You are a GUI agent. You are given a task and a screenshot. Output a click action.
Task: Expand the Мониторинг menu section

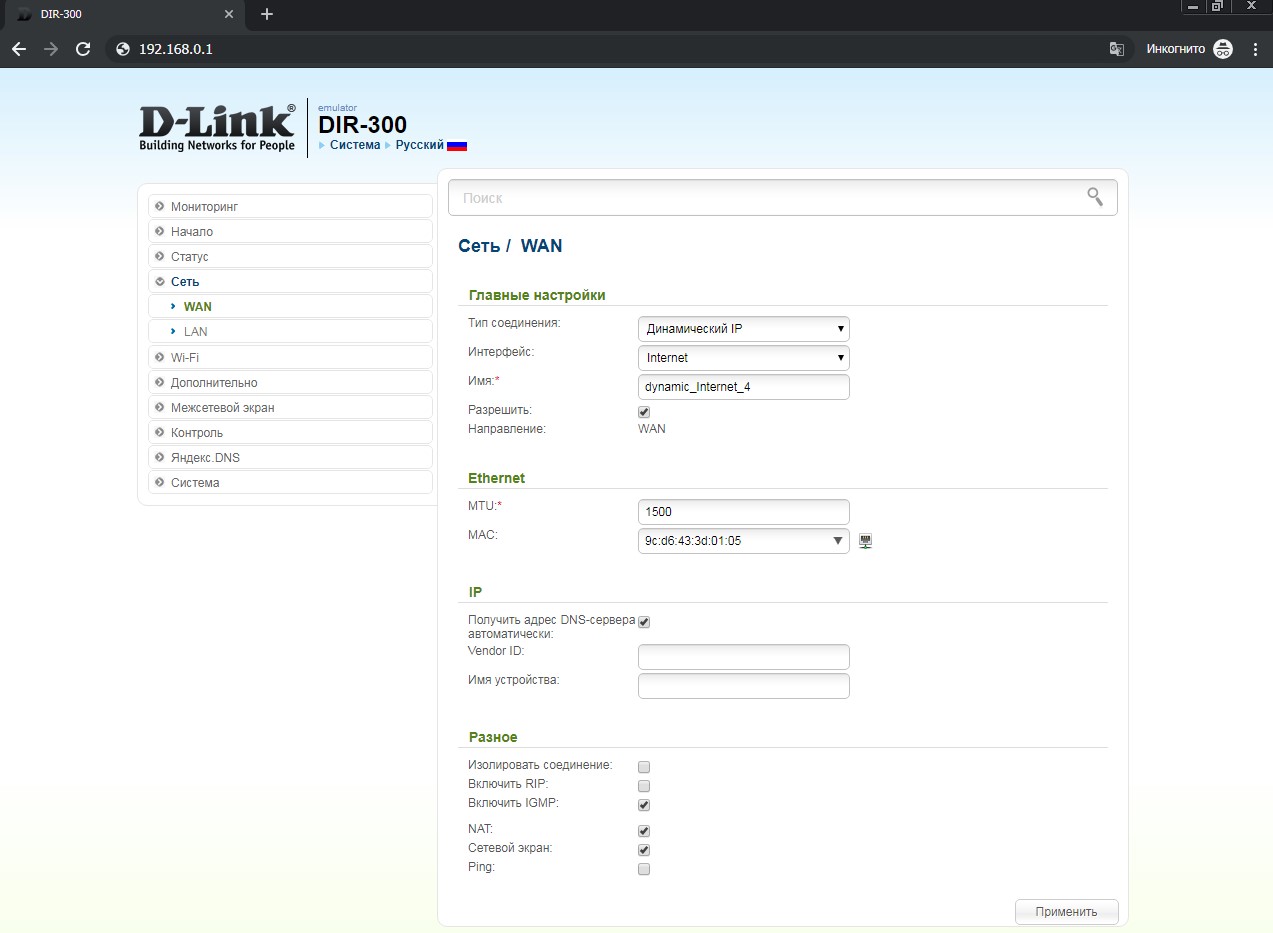pos(290,206)
